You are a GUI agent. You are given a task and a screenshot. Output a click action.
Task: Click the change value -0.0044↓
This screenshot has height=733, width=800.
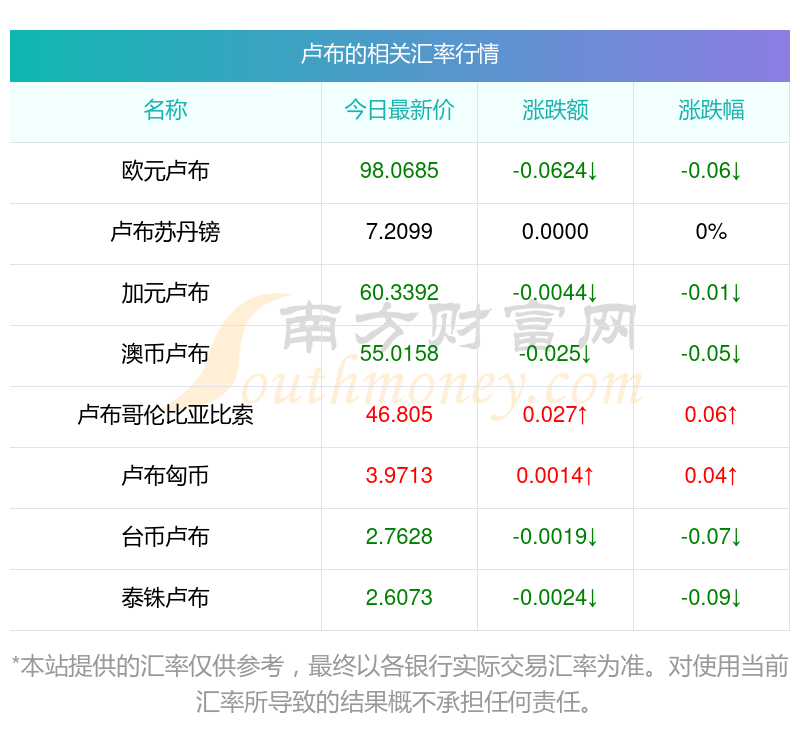pos(555,293)
